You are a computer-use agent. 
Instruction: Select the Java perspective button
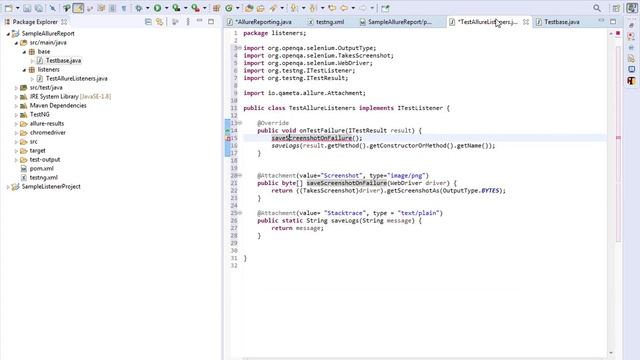631,8
